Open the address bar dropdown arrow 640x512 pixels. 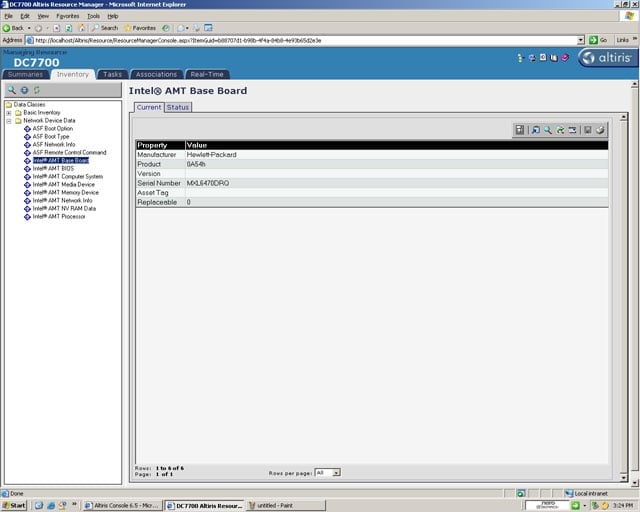click(581, 40)
